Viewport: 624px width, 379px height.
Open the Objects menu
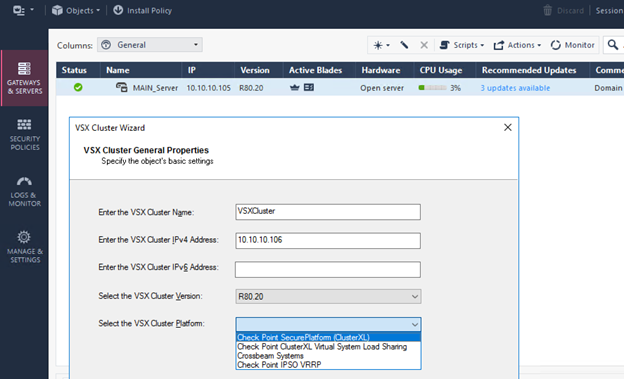(76, 10)
